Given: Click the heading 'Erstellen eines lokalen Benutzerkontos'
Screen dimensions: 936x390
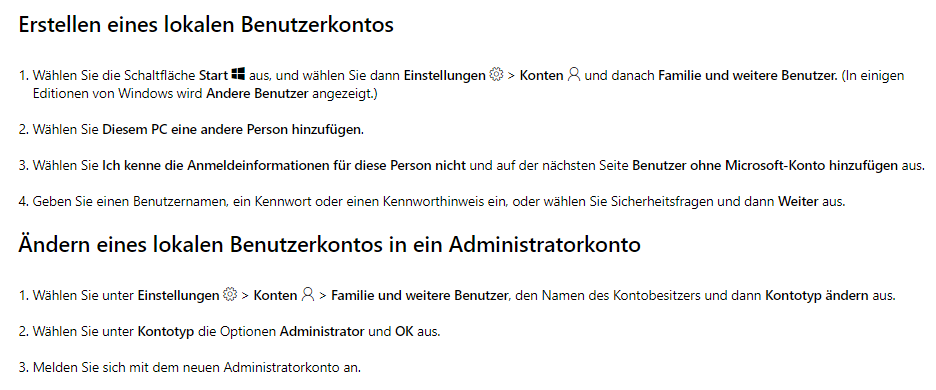Looking at the screenshot, I should coord(206,25).
